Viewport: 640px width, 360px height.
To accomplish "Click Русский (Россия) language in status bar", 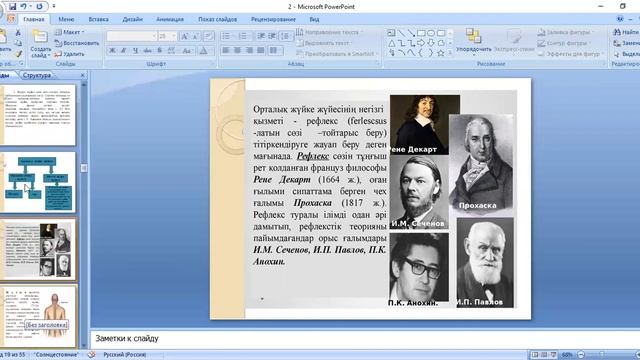I will click(x=124, y=355).
